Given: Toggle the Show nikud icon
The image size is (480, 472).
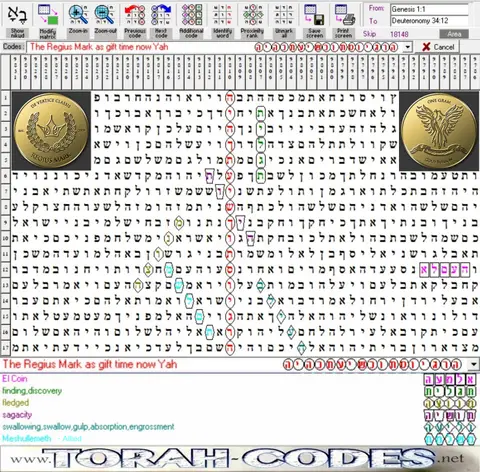Looking at the screenshot, I should [17, 15].
